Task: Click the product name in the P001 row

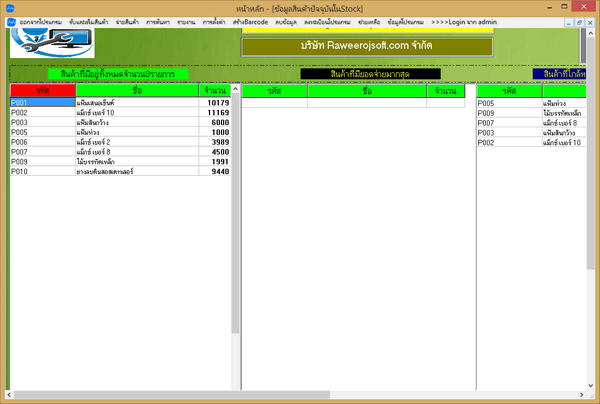Action: [137, 103]
